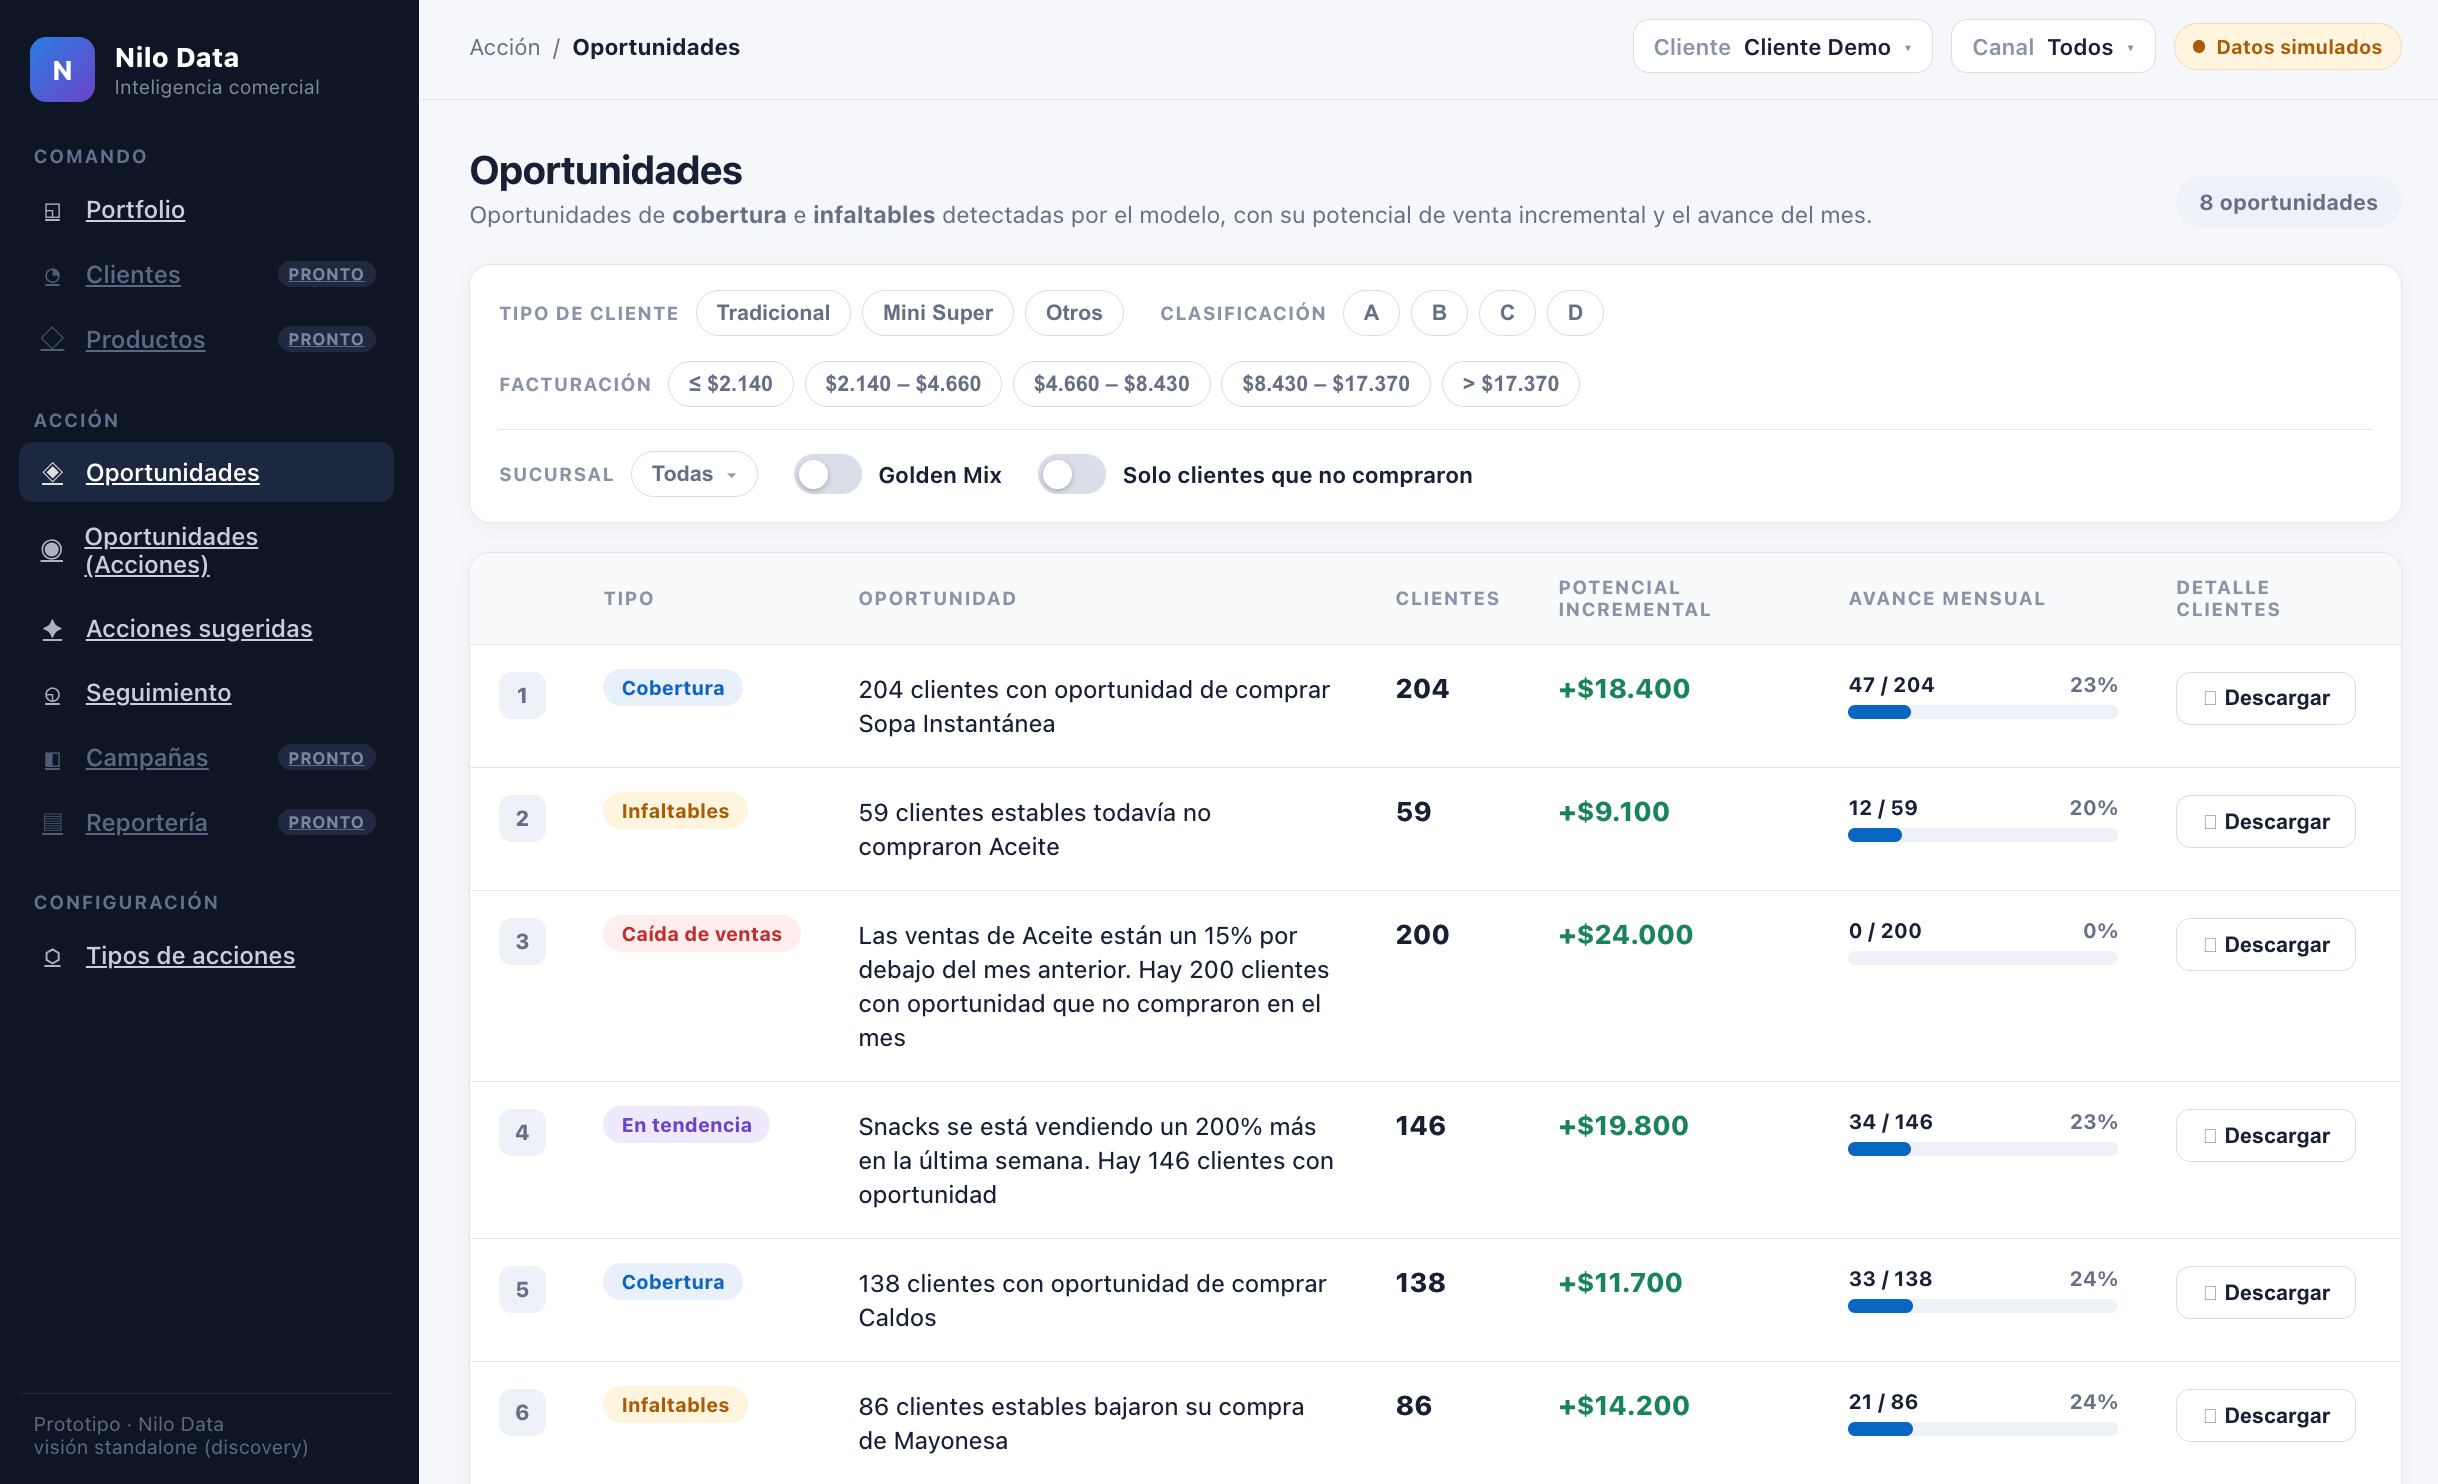Enable Solo clientes que no compraron switch

[x=1072, y=474]
